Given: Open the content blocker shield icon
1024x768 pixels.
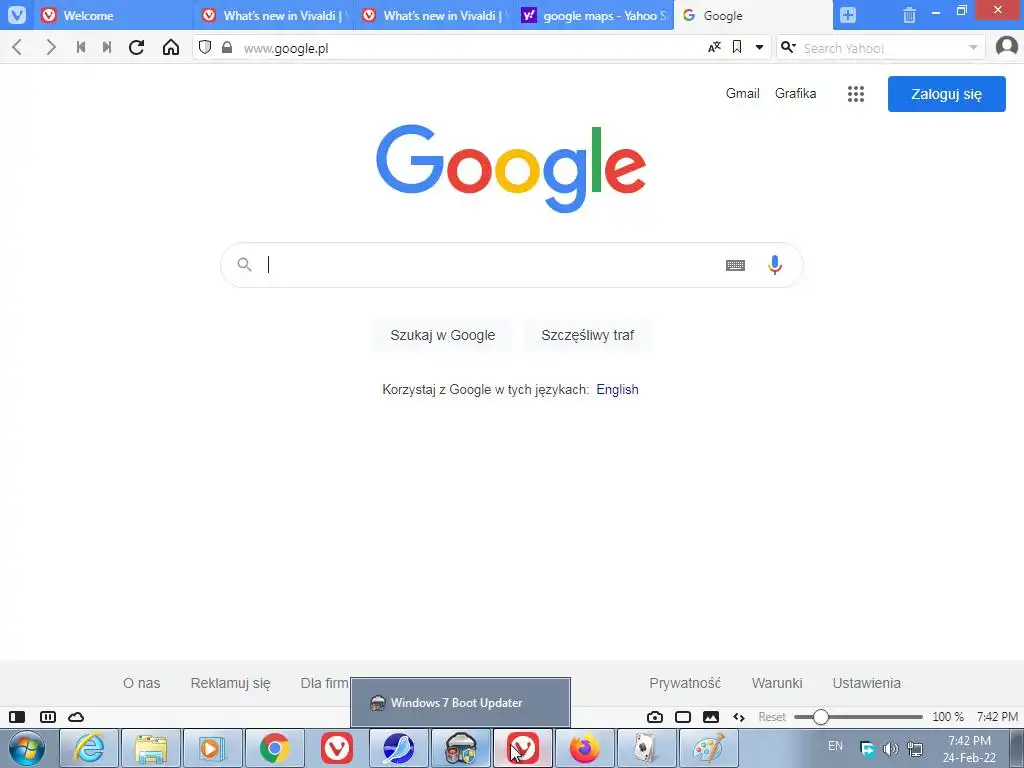Looking at the screenshot, I should (205, 47).
